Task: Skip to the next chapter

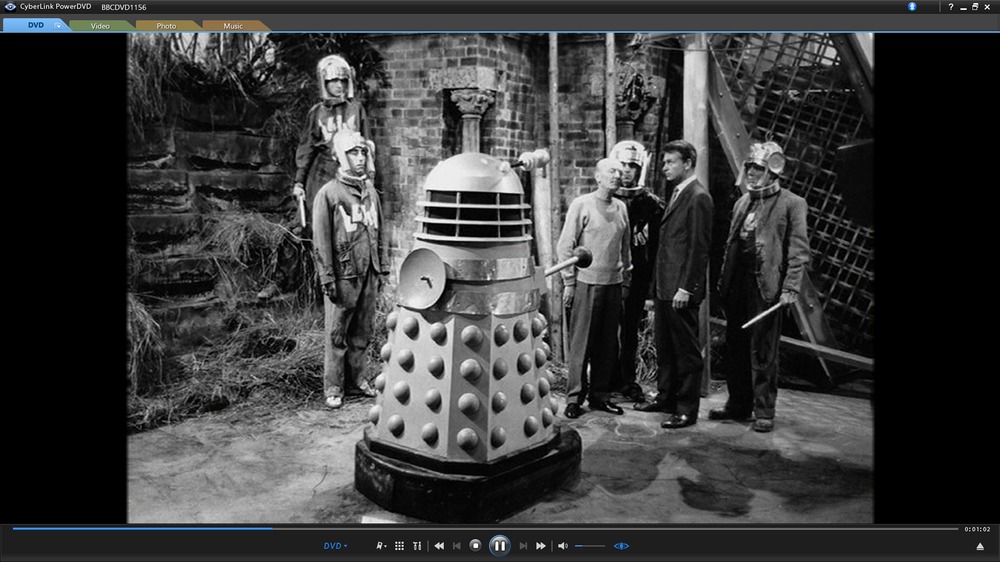Action: click(x=523, y=546)
